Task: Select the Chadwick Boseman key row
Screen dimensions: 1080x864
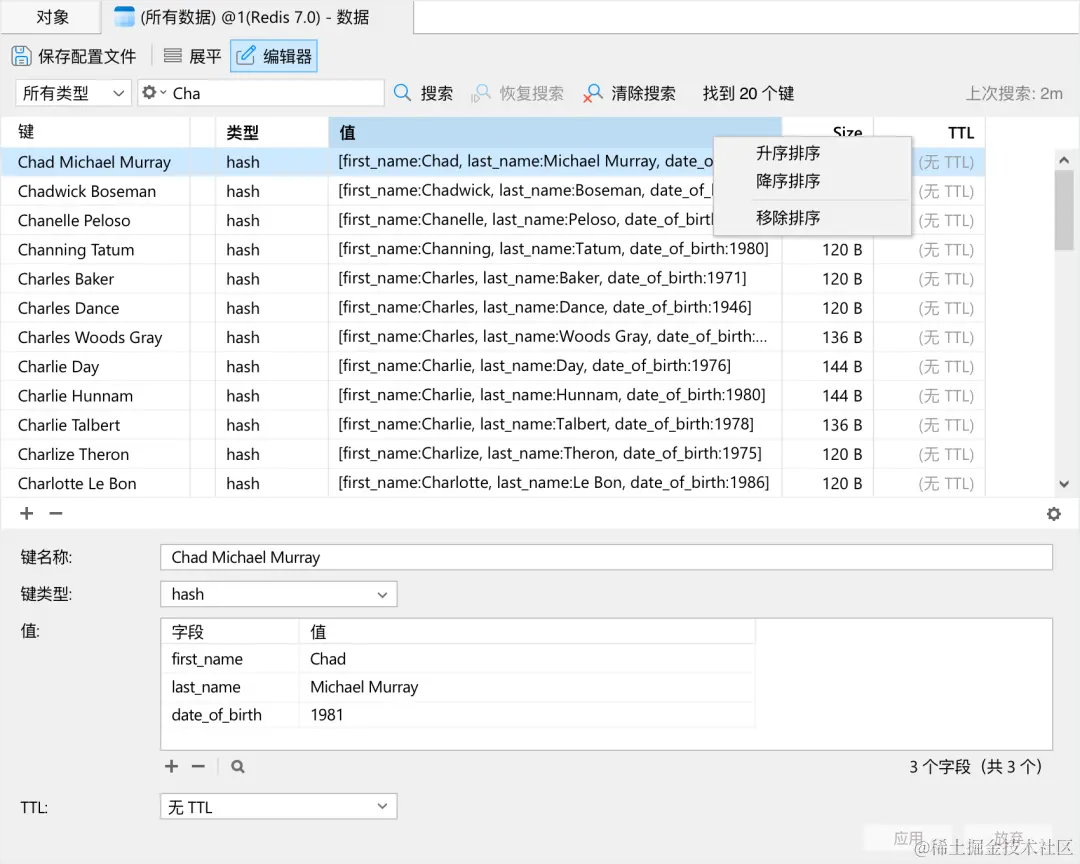Action: [493, 191]
